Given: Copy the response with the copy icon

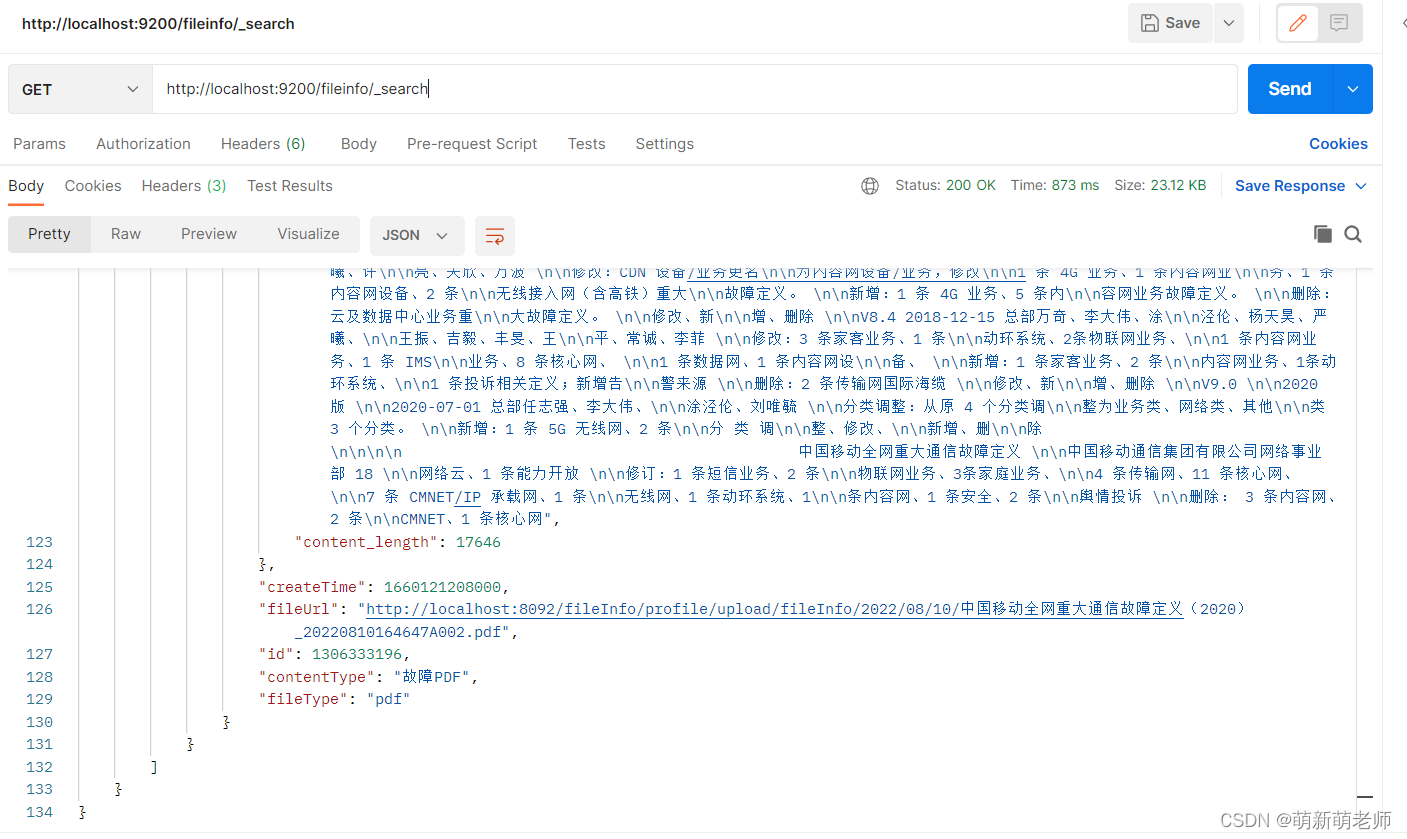Looking at the screenshot, I should click(1323, 234).
